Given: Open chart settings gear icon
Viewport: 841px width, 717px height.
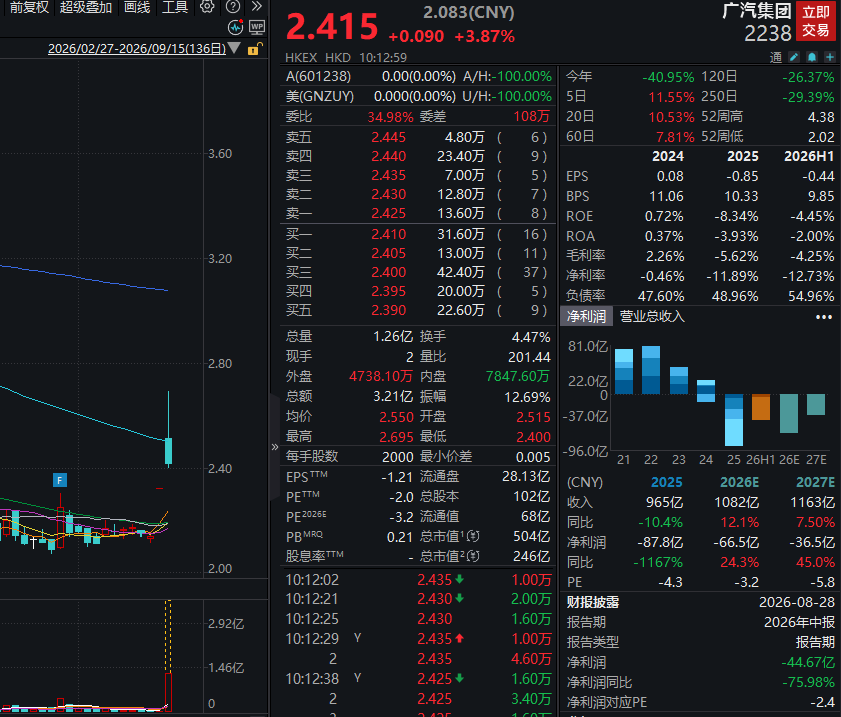Looking at the screenshot, I should coord(207,6).
